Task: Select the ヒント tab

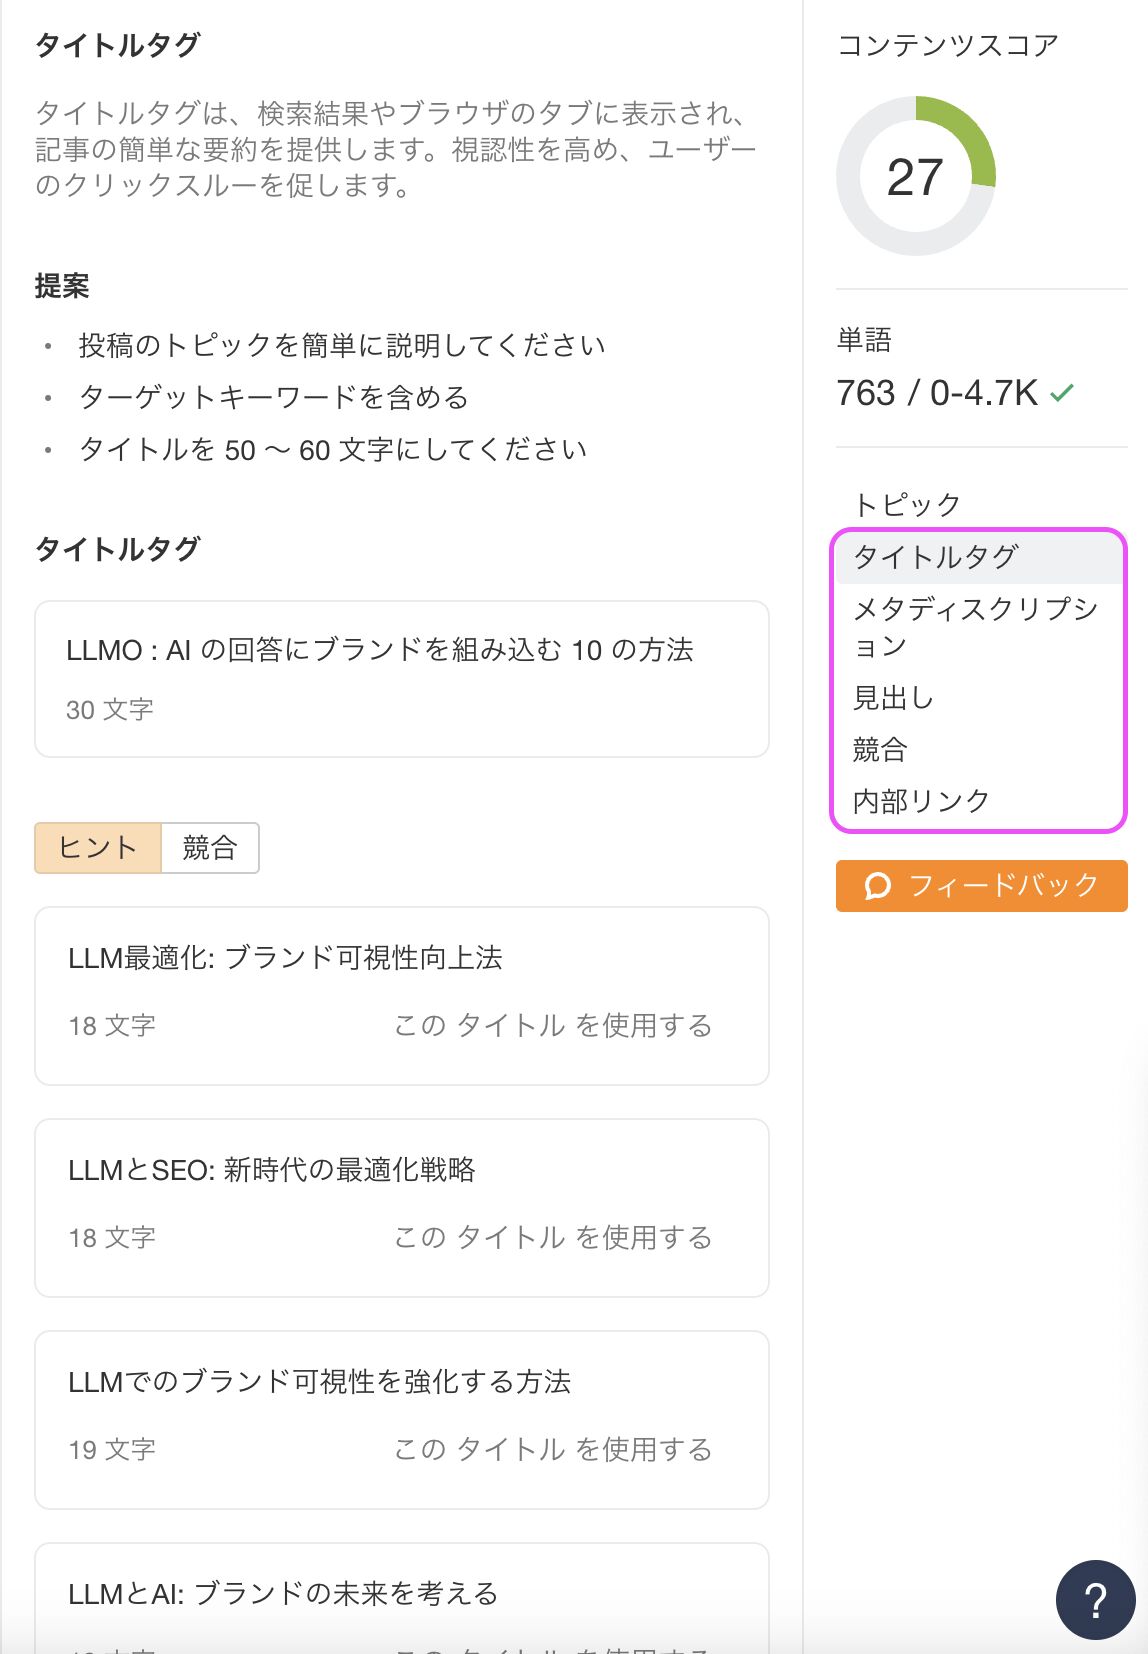Action: click(98, 848)
